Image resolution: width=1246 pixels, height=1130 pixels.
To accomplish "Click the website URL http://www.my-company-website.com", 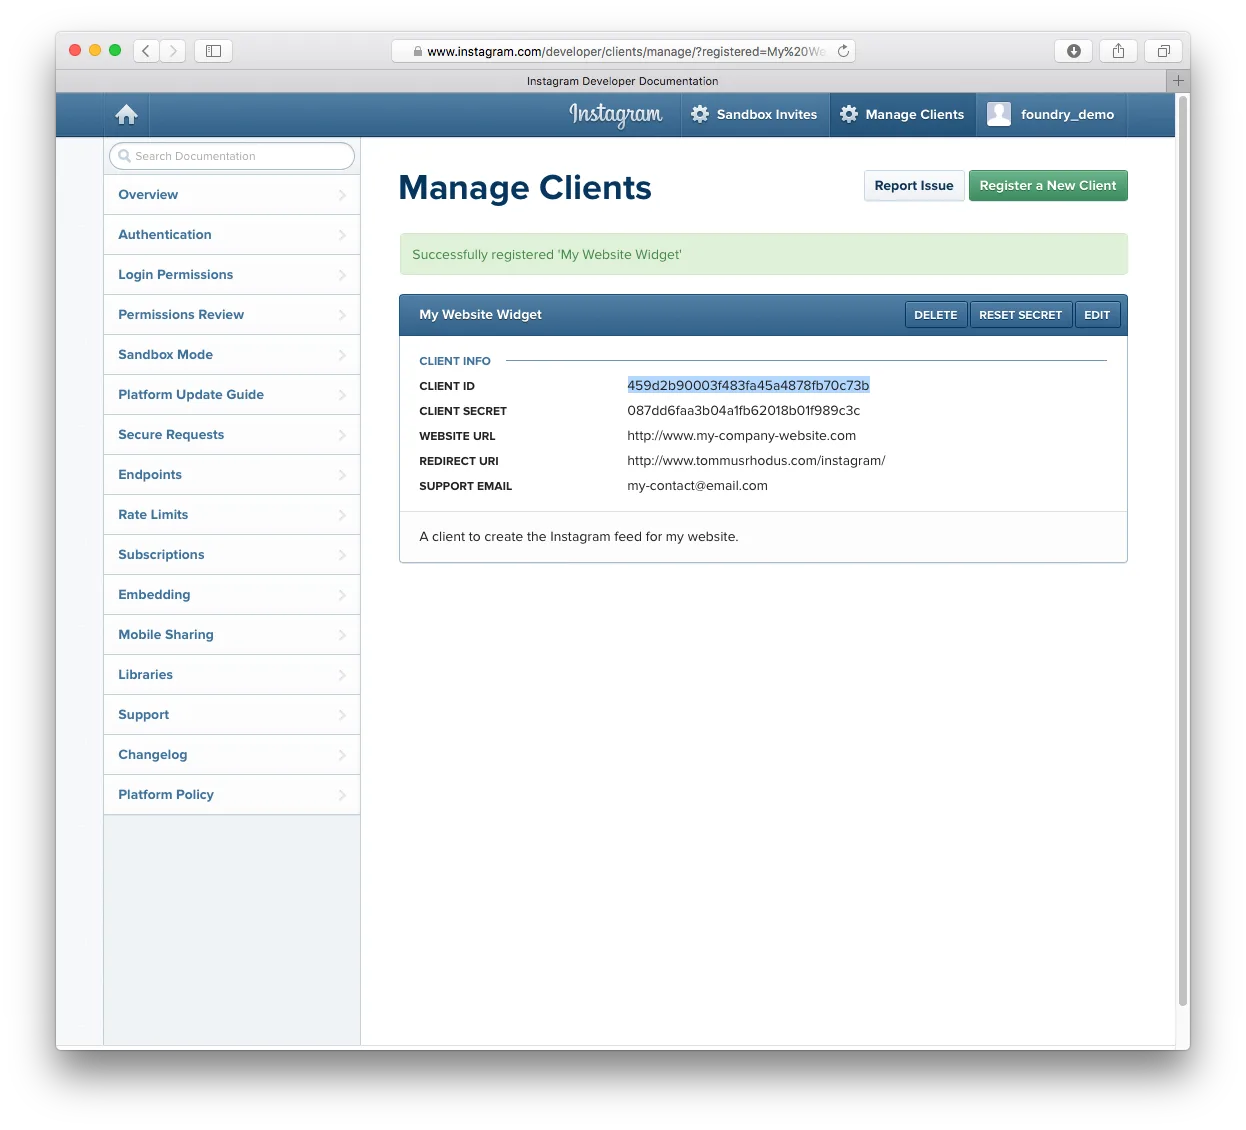I will click(x=741, y=436).
